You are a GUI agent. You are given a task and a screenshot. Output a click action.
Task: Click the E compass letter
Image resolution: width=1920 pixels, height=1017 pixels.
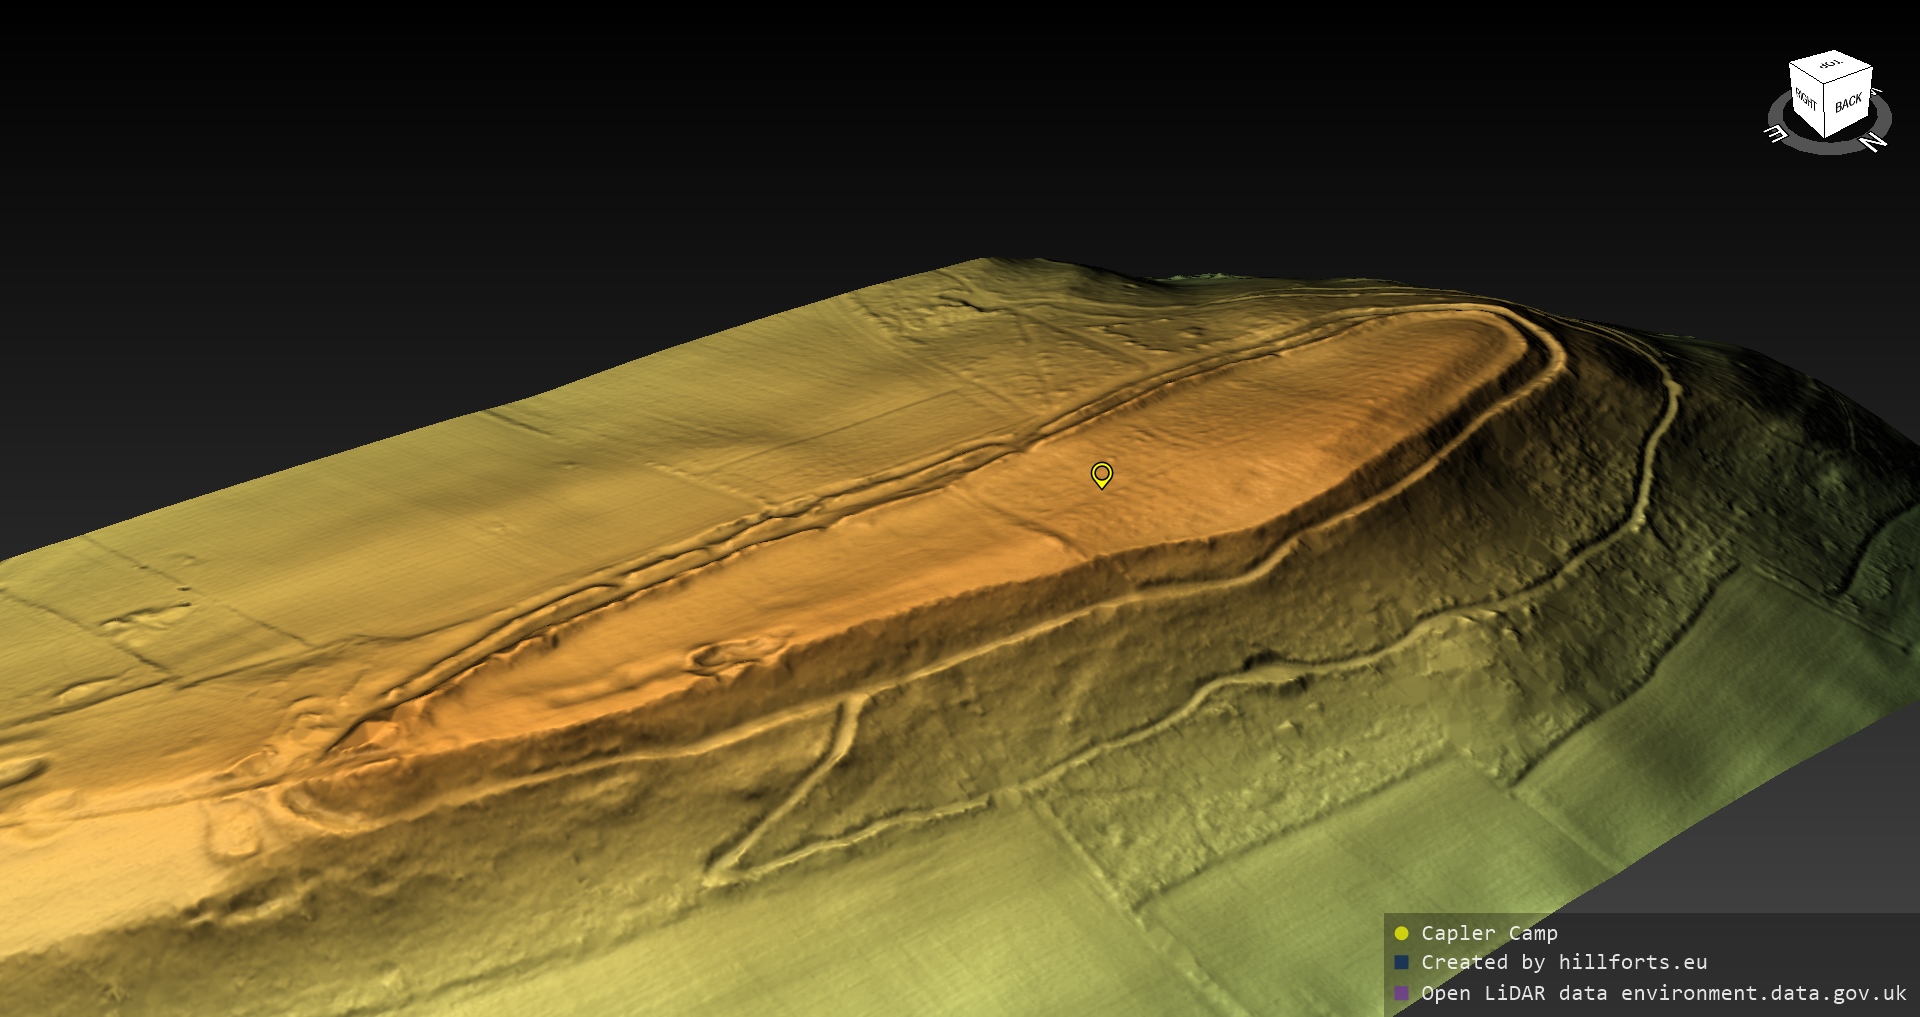(x=1776, y=133)
